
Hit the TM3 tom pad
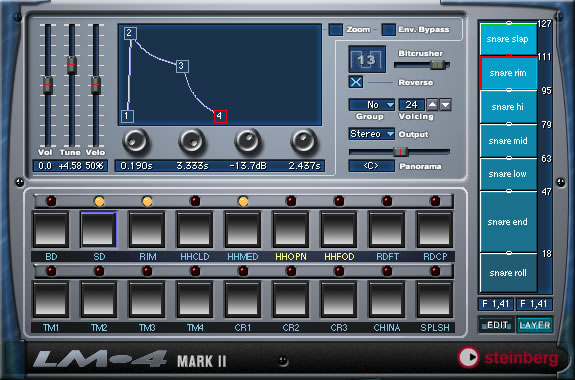pos(147,299)
